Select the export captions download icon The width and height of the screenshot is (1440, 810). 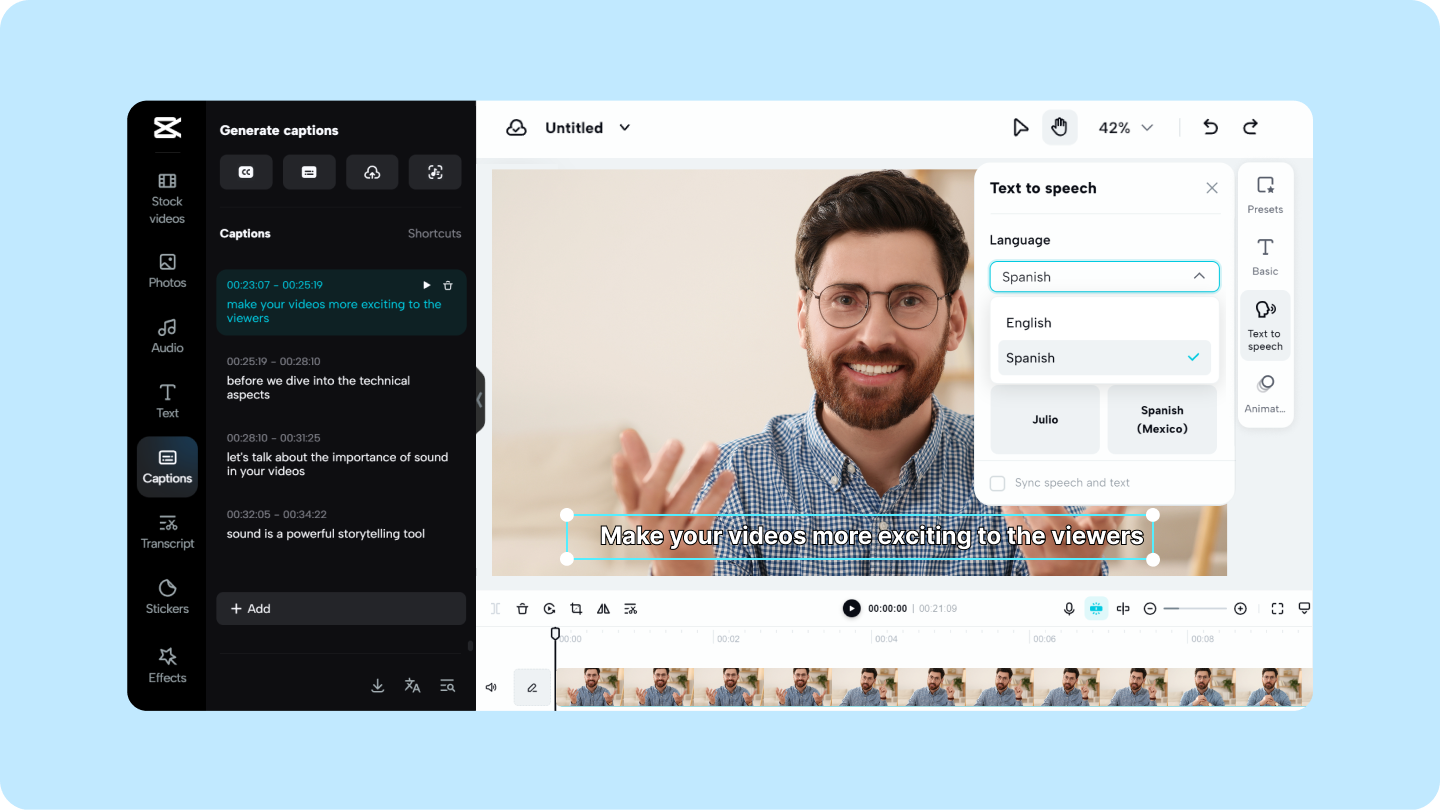377,686
